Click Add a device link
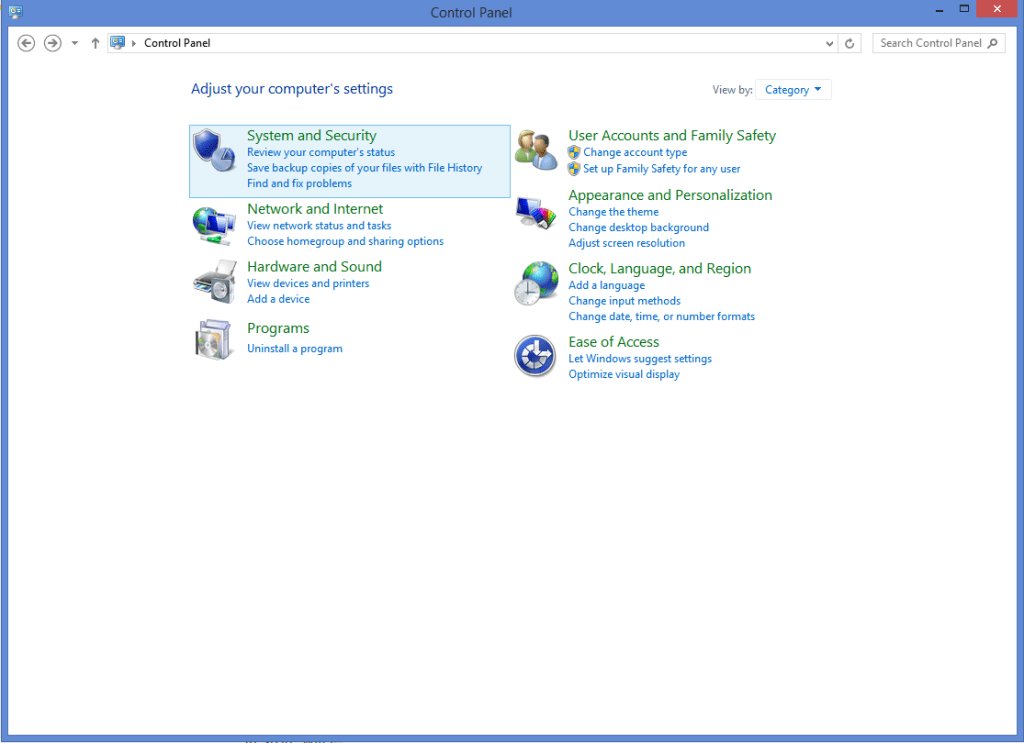Image resolution: width=1024 pixels, height=743 pixels. (x=278, y=299)
